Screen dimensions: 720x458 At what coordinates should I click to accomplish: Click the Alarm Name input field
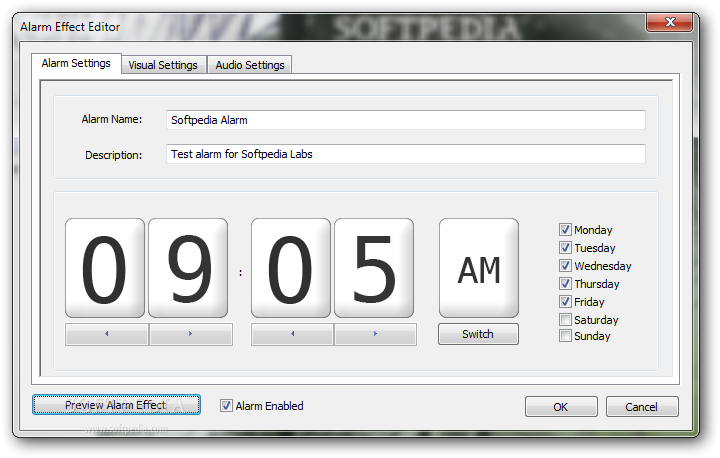[405, 120]
